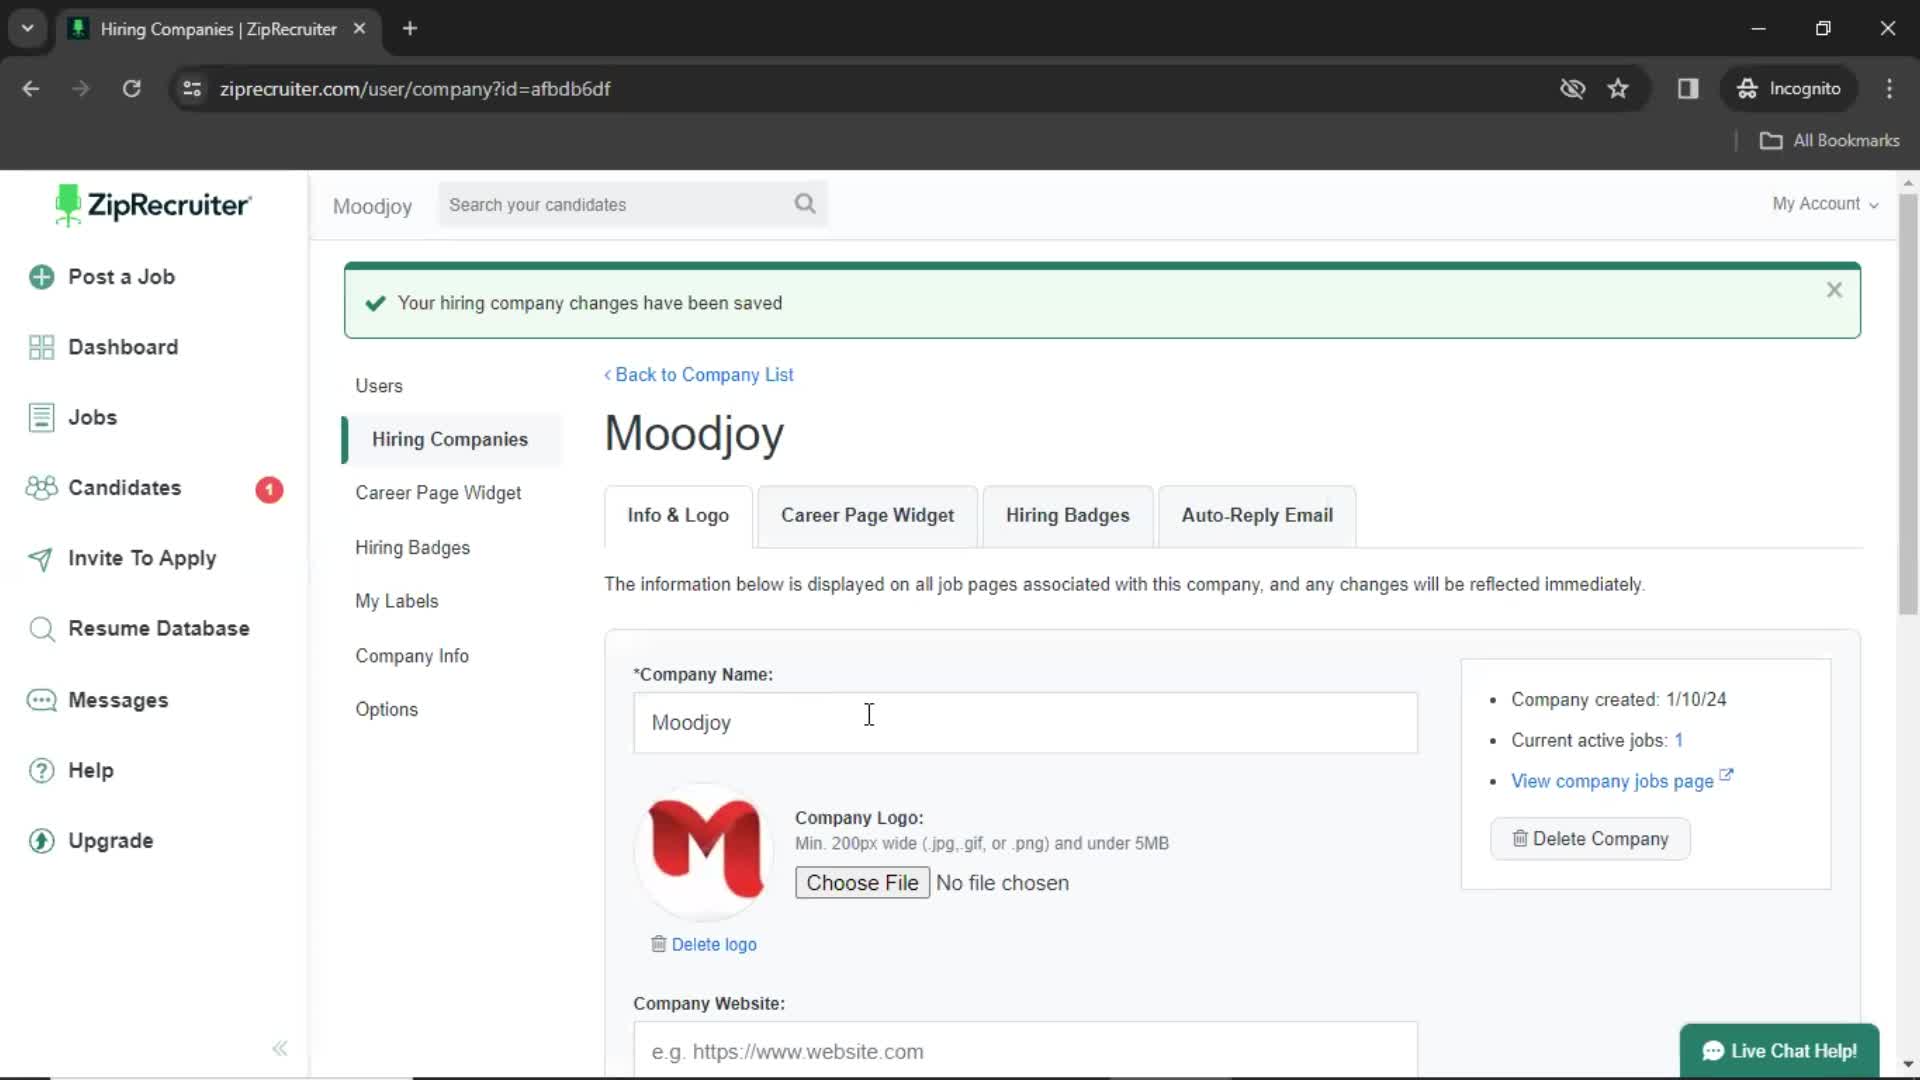Open the Chrome three-dot menu

pos(1889,89)
